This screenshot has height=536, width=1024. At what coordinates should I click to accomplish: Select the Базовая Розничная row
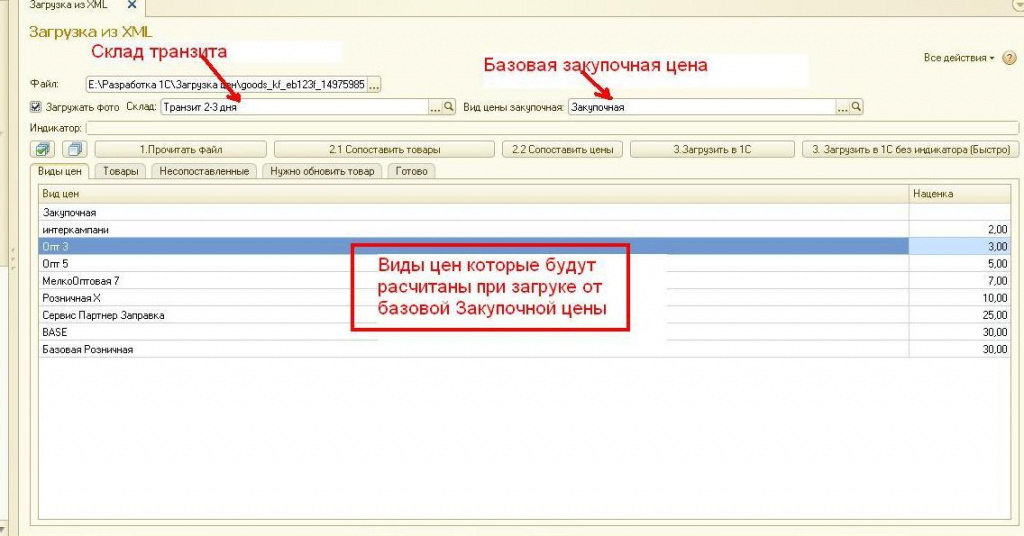(524, 349)
